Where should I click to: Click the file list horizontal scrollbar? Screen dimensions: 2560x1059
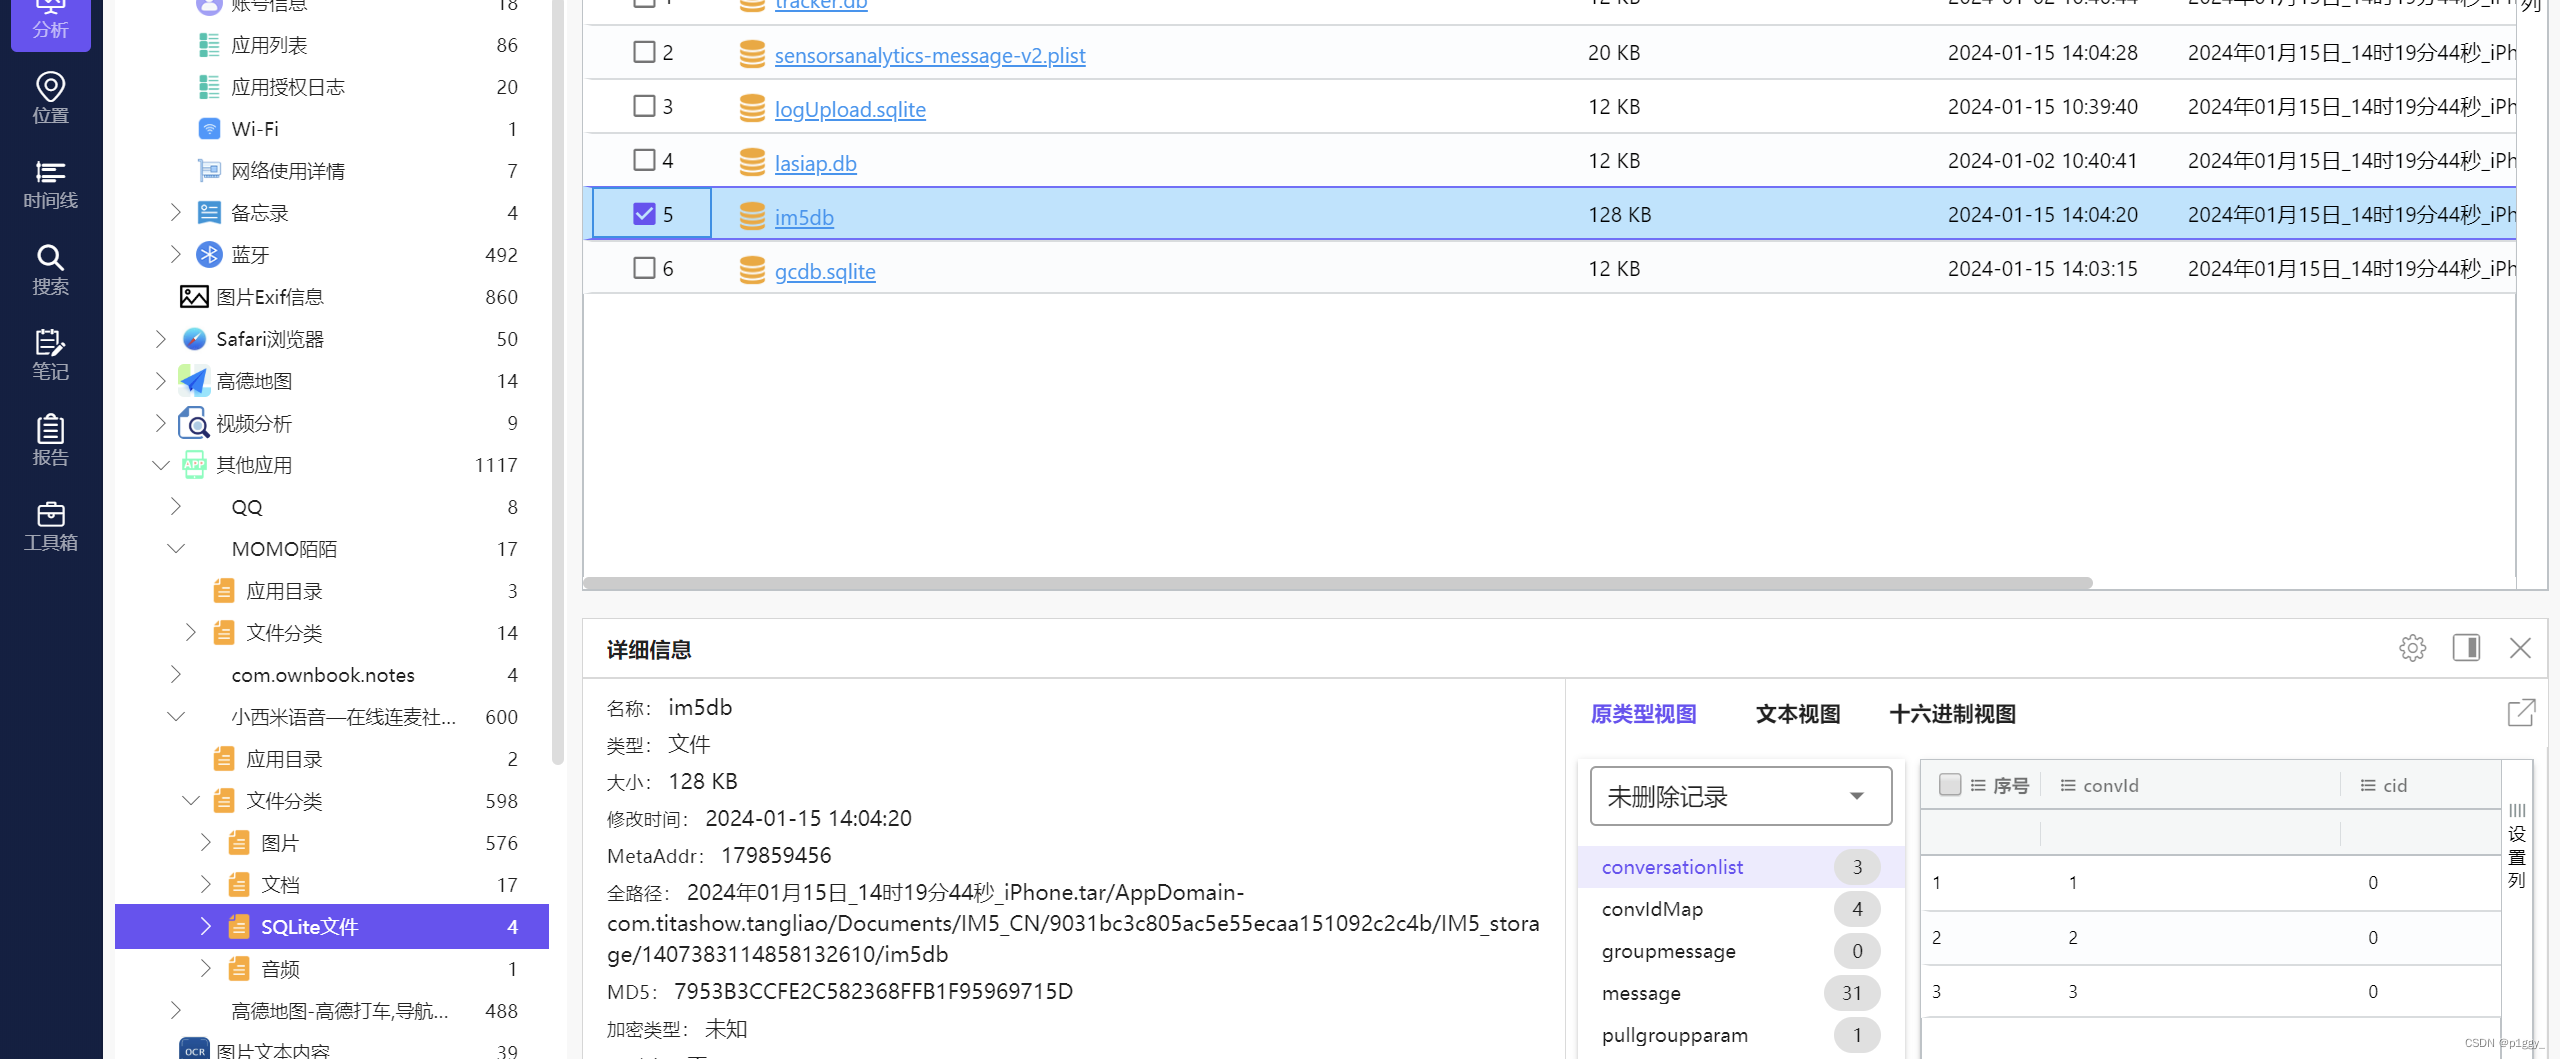tap(1337, 583)
